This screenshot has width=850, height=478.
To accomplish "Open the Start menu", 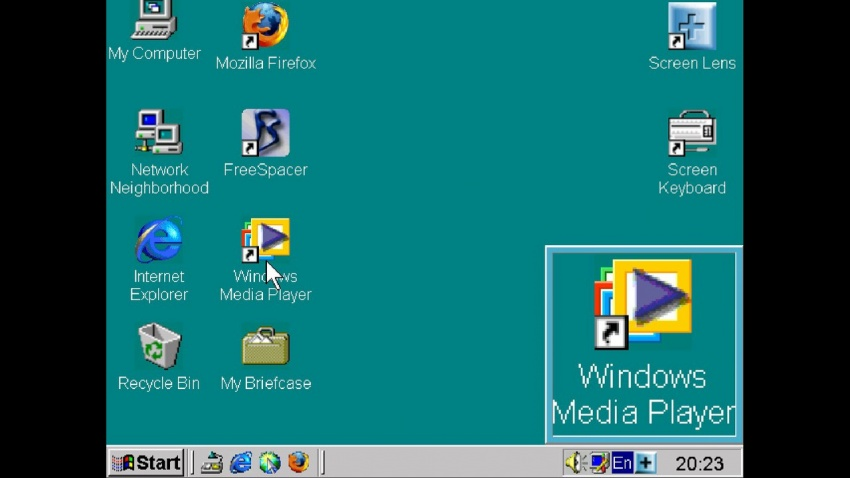I will tap(147, 462).
